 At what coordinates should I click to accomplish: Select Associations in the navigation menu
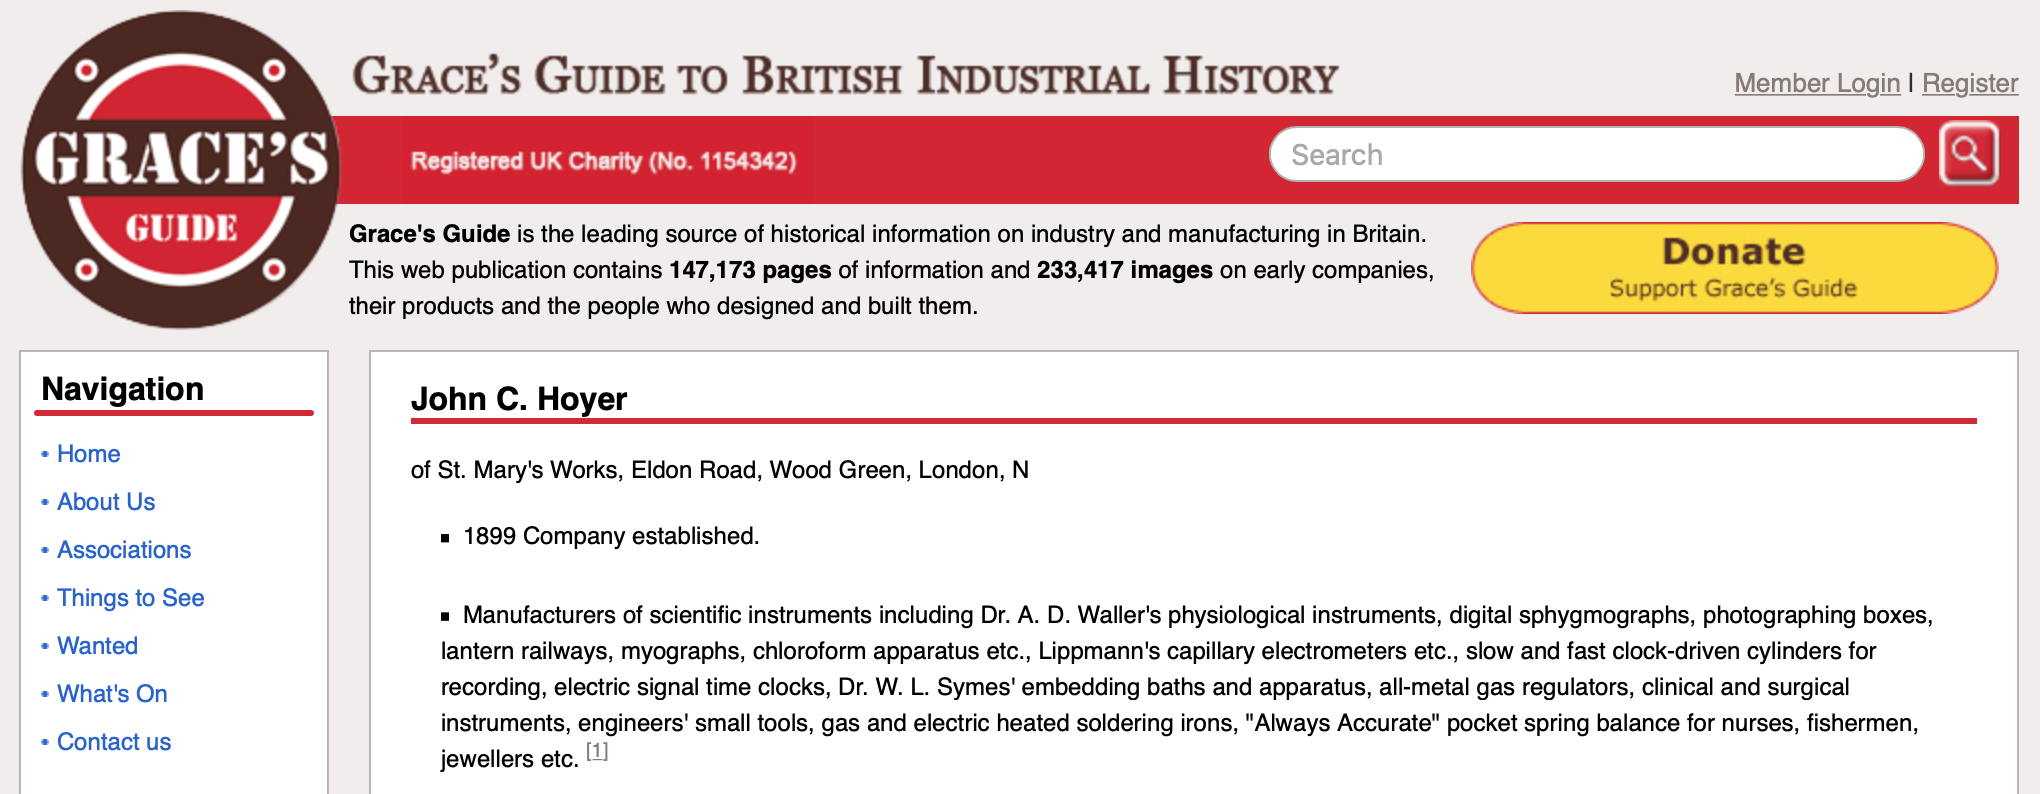pyautogui.click(x=124, y=550)
